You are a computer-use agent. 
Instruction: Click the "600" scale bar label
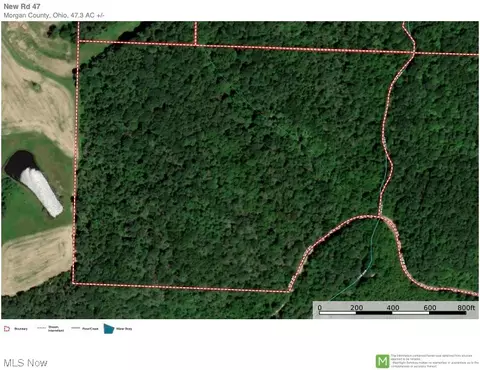(430, 308)
